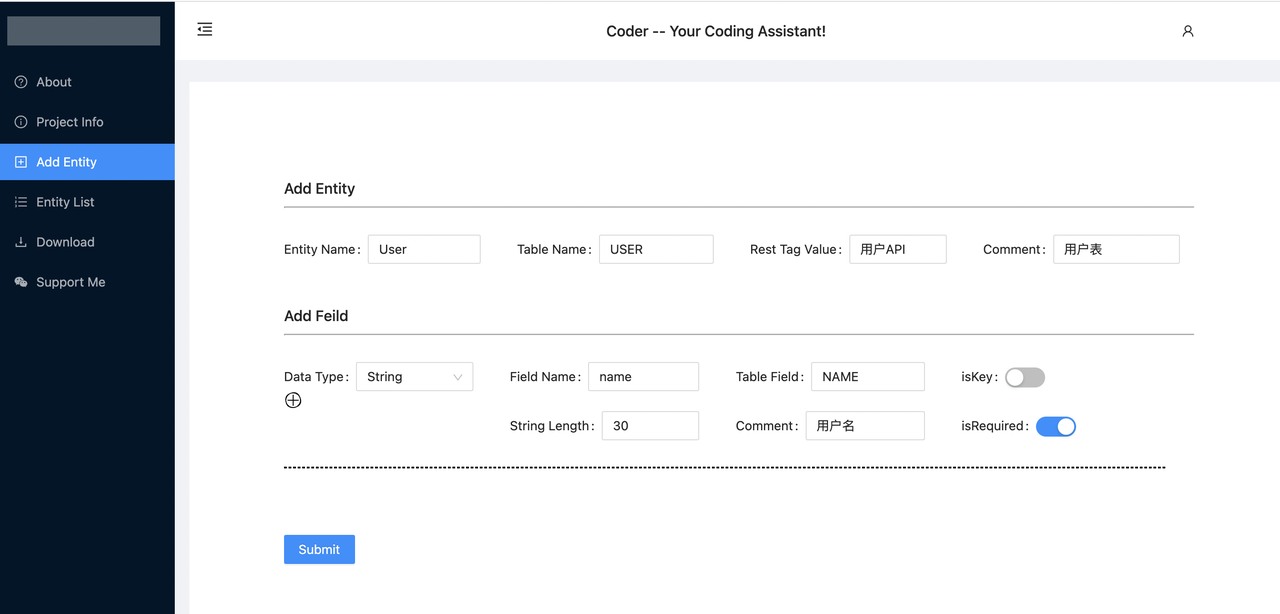This screenshot has height=614, width=1280.
Task: Select the String Length field showing 30
Action: pyautogui.click(x=650, y=425)
